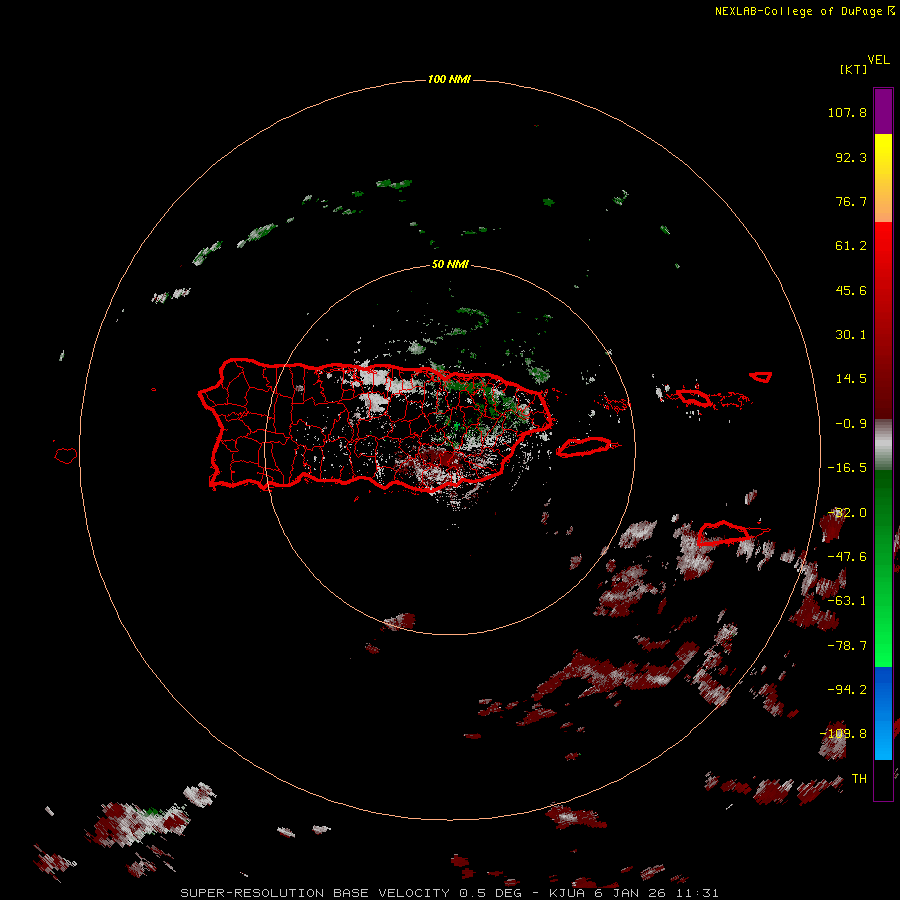Click the NEXLAB-College of DuPage watermark text

point(804,11)
